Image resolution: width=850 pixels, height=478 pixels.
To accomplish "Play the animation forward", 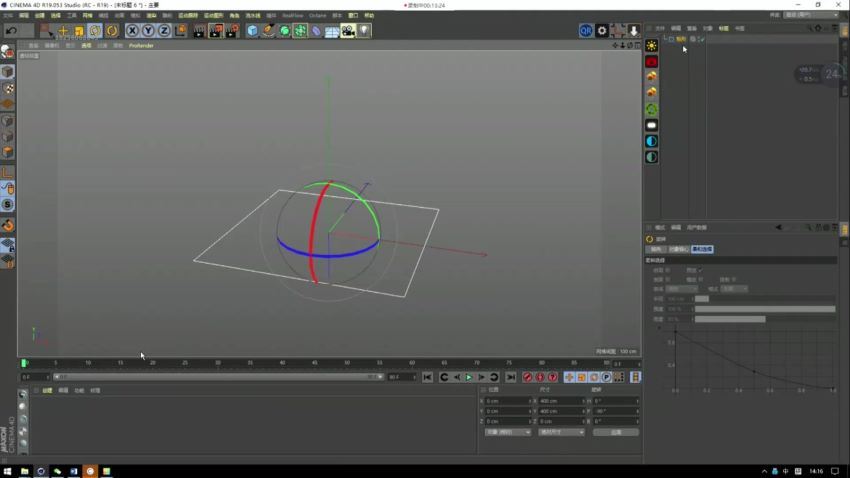I will click(x=469, y=377).
